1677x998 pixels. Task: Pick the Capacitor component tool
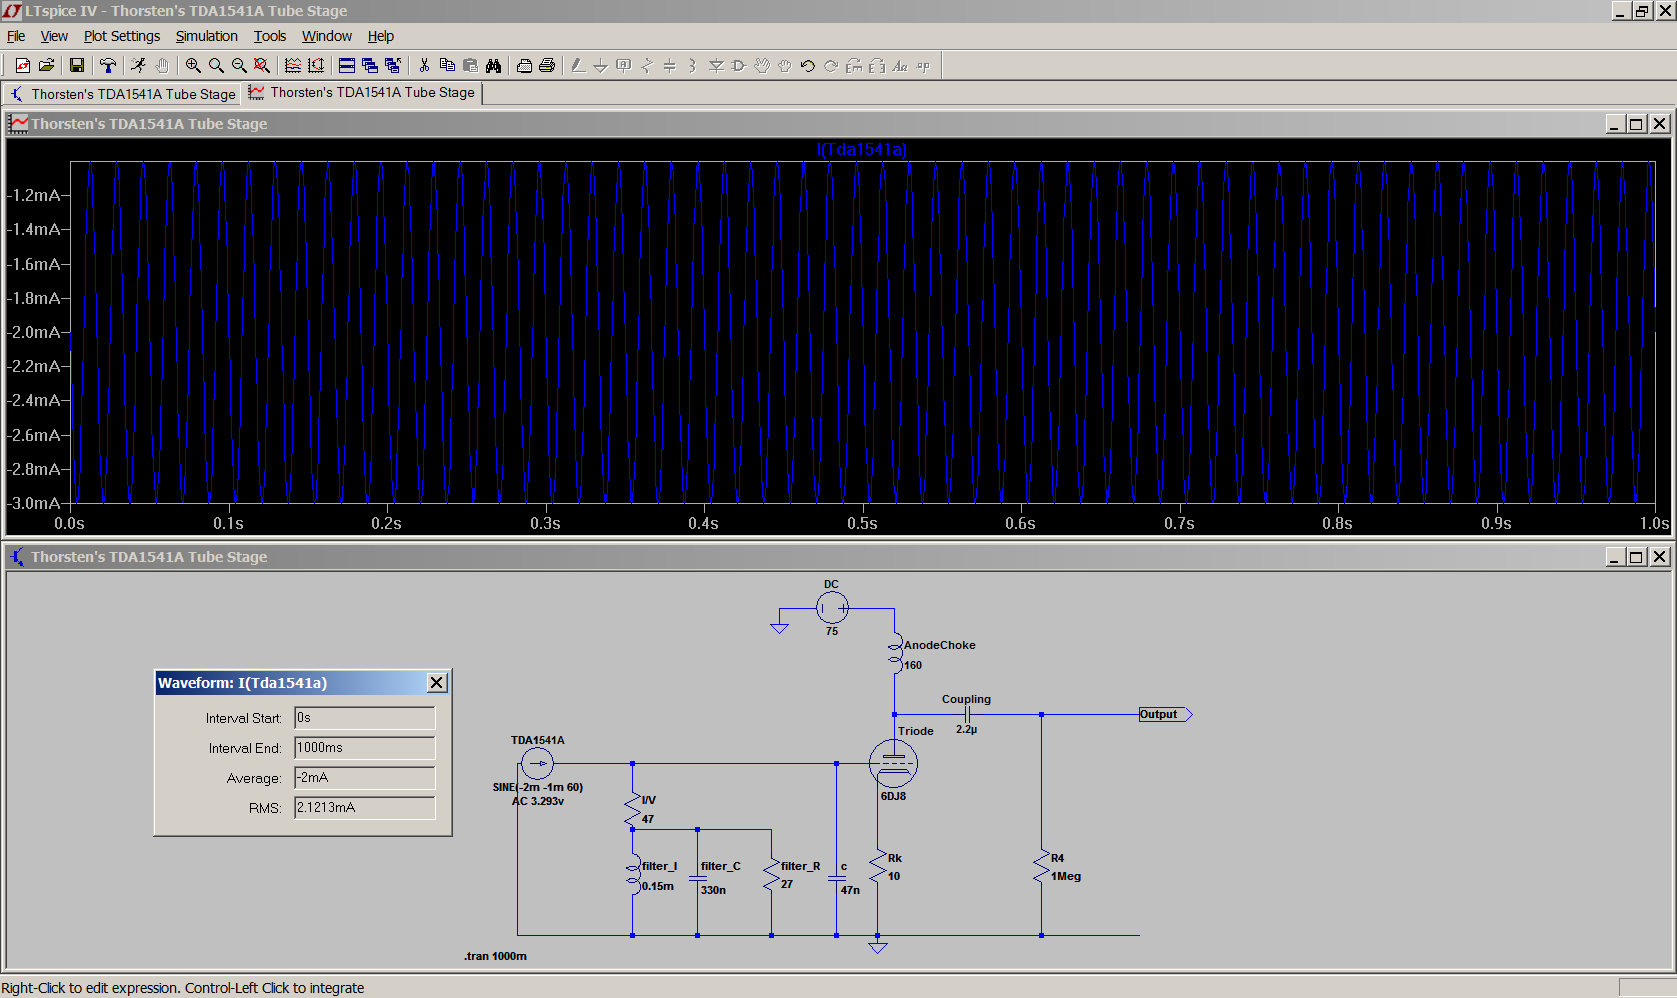pyautogui.click(x=670, y=66)
